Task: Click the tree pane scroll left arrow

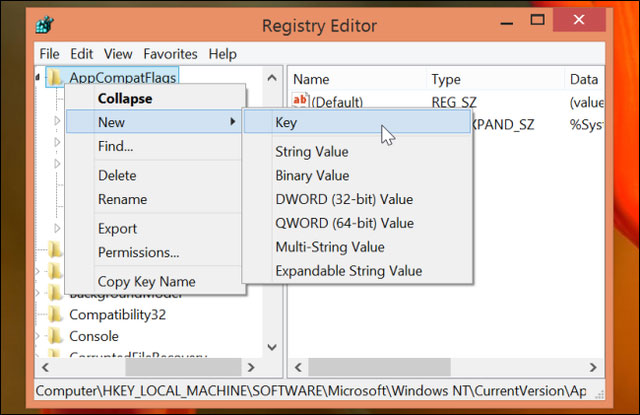Action: pyautogui.click(x=45, y=367)
